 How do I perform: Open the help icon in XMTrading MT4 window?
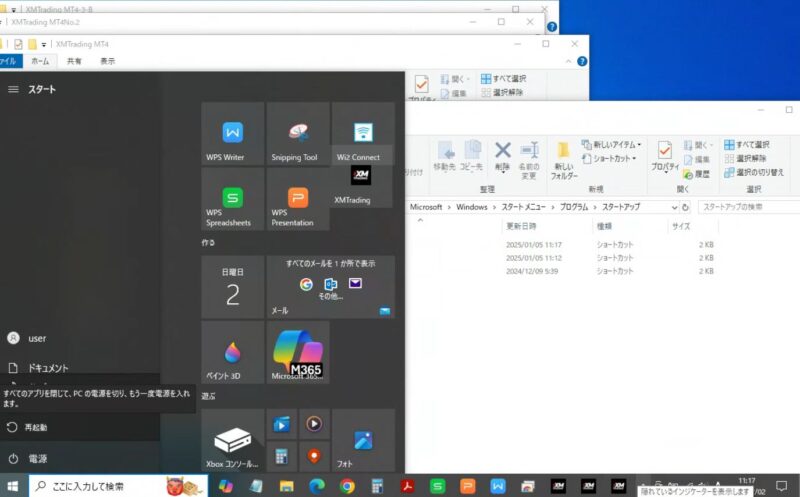(x=582, y=61)
